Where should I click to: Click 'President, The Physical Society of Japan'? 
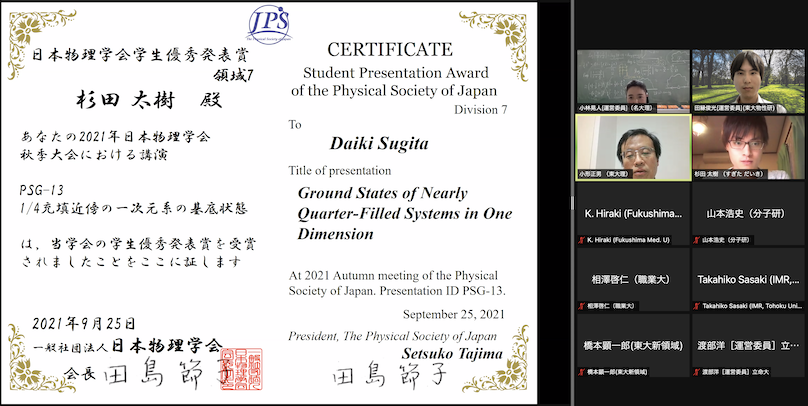[393, 336]
